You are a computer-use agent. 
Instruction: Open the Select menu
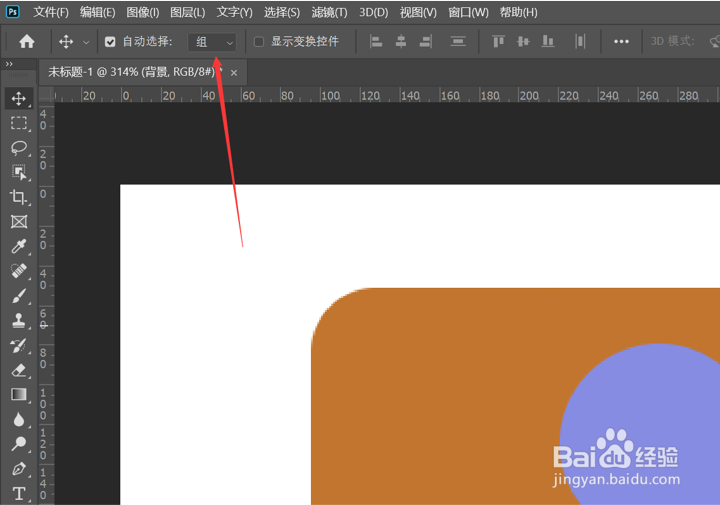click(281, 12)
